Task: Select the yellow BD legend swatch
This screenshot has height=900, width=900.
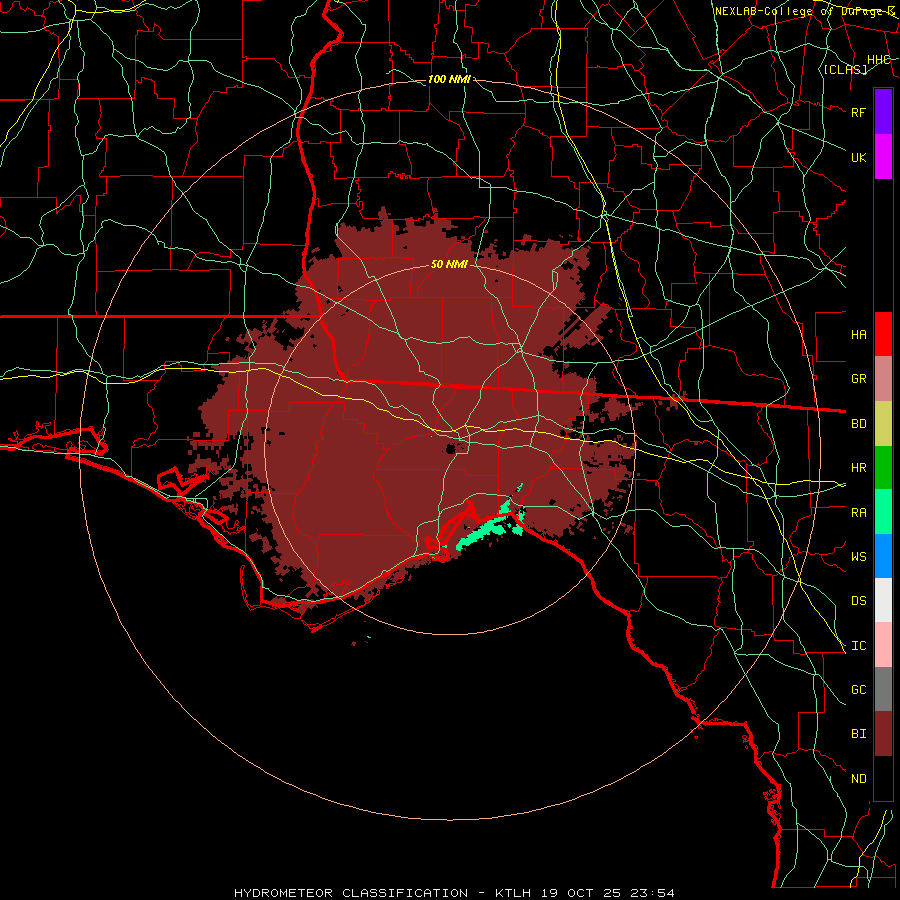Action: tap(883, 424)
